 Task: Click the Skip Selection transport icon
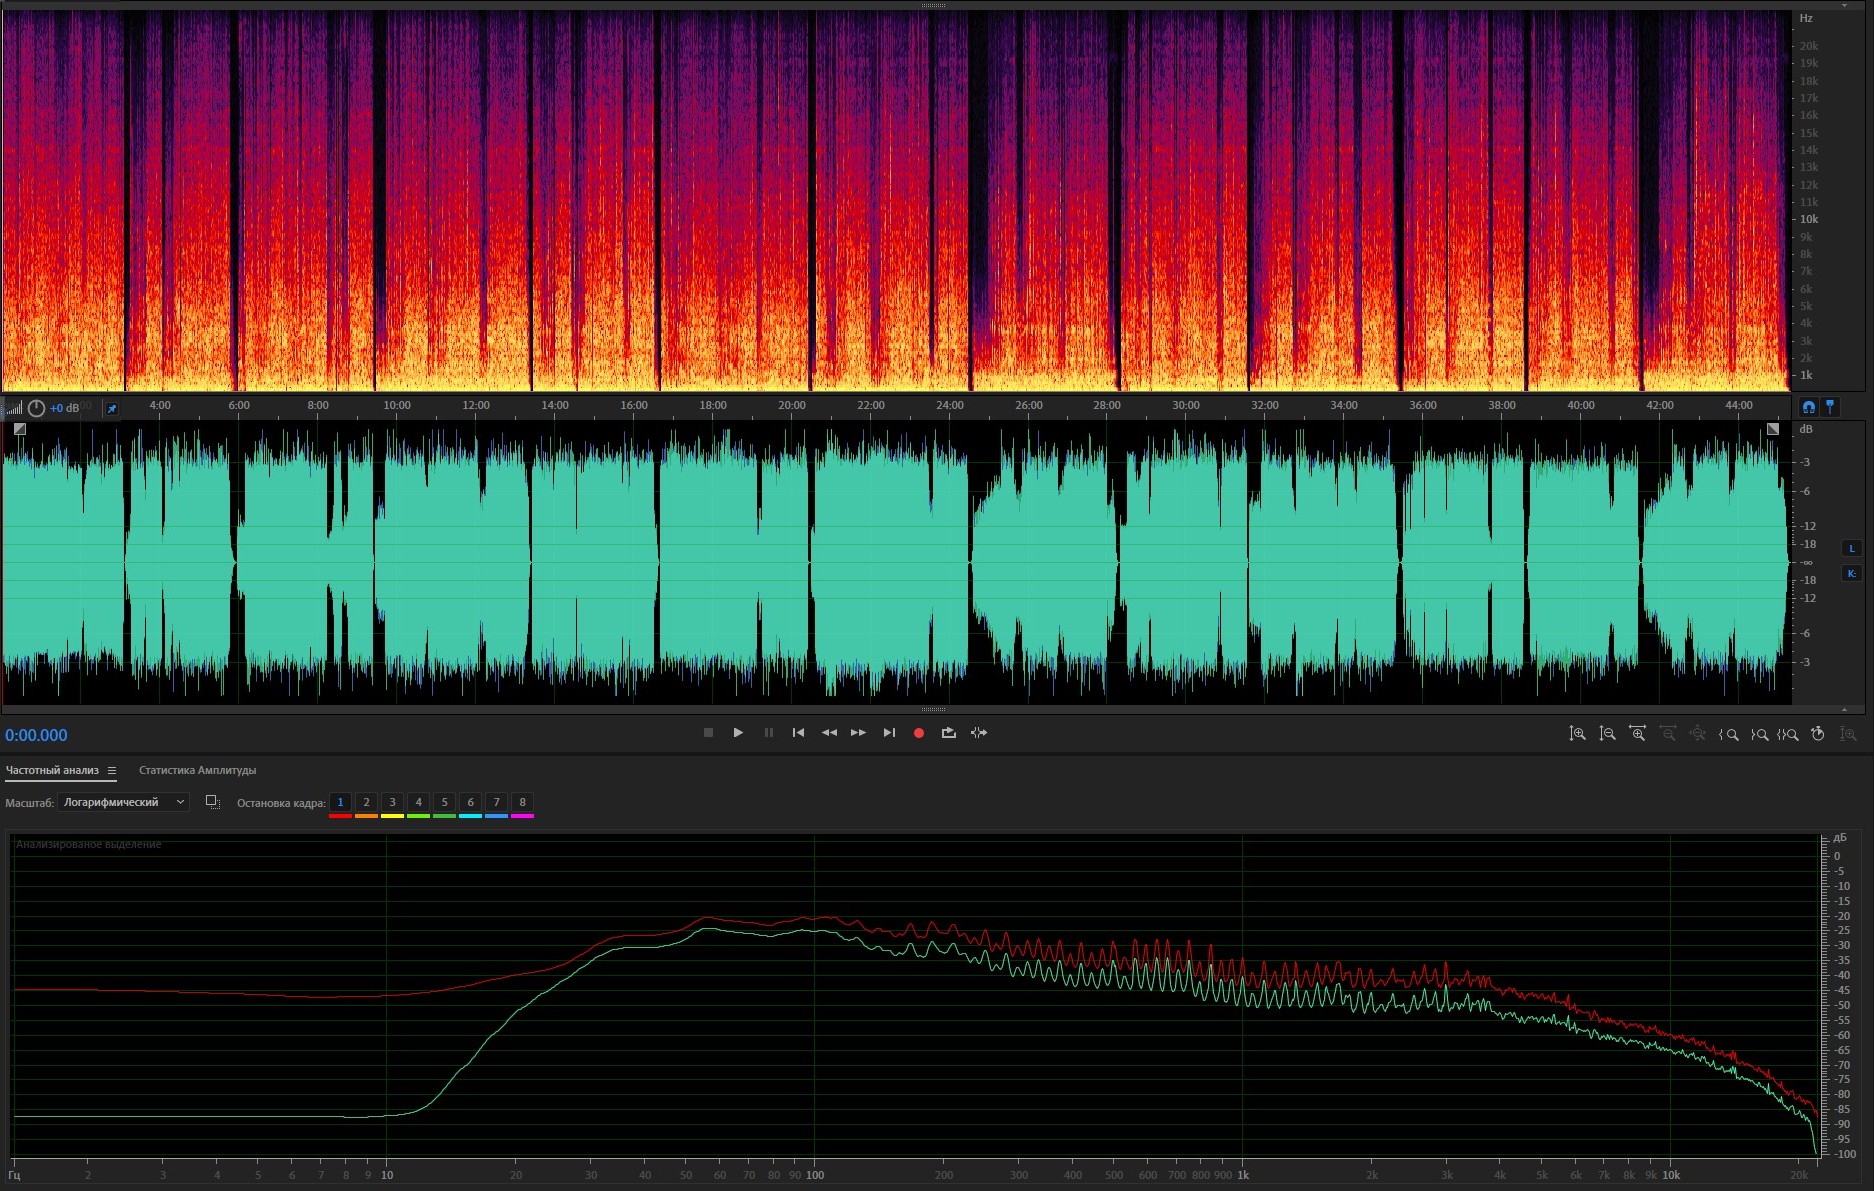point(979,733)
